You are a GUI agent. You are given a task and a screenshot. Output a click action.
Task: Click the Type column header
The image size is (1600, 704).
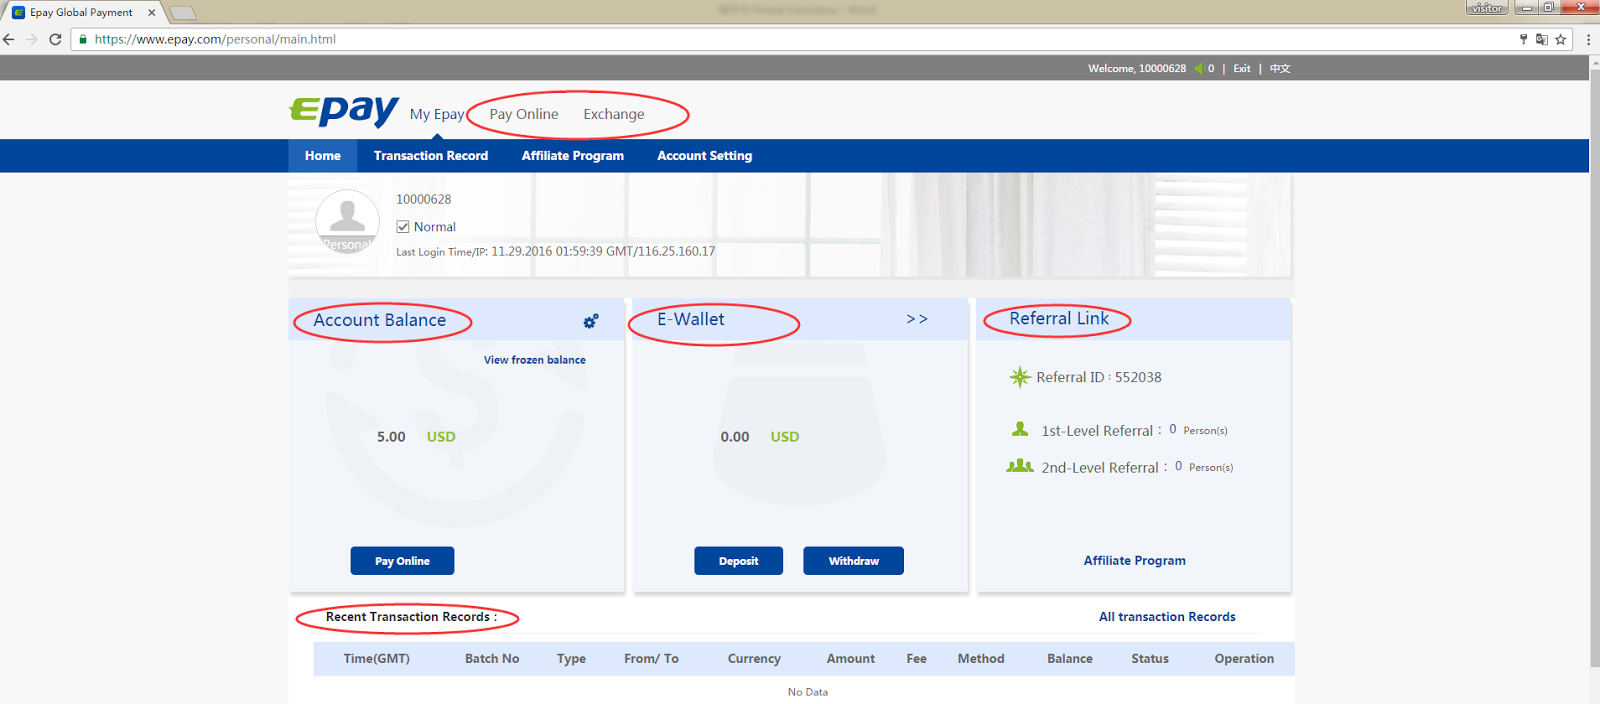click(x=572, y=659)
